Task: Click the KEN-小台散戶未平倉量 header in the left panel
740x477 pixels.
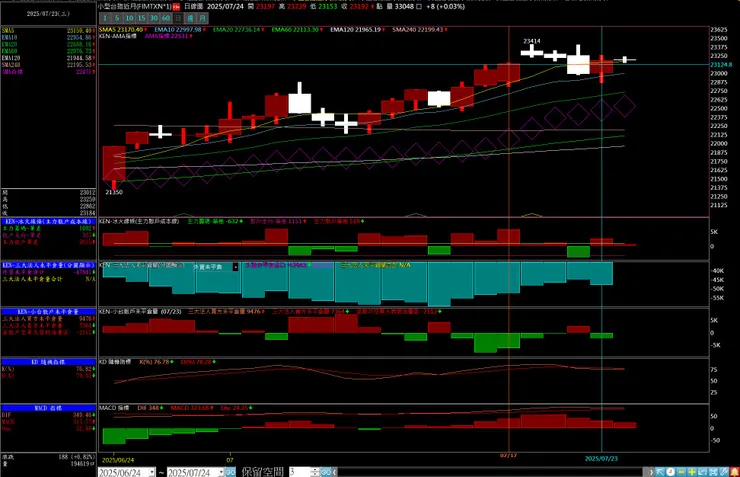Action: (48, 312)
